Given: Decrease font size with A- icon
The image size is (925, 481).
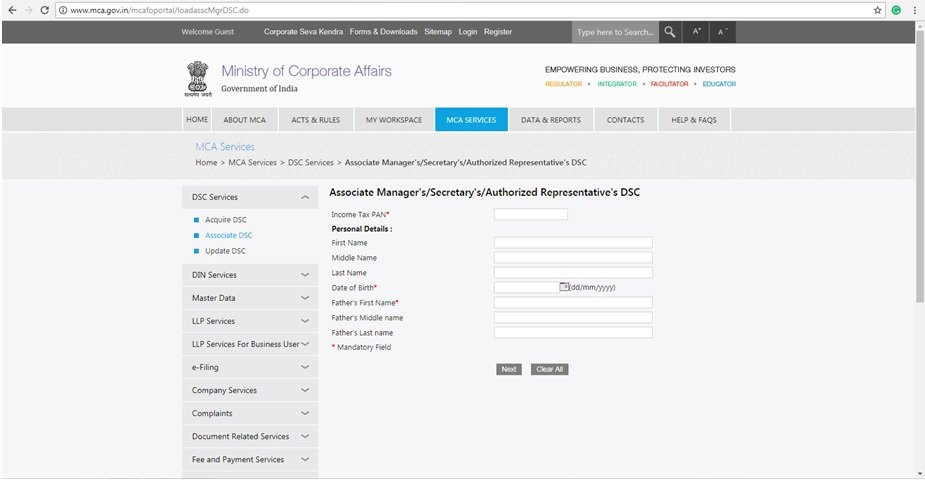Looking at the screenshot, I should pos(723,32).
